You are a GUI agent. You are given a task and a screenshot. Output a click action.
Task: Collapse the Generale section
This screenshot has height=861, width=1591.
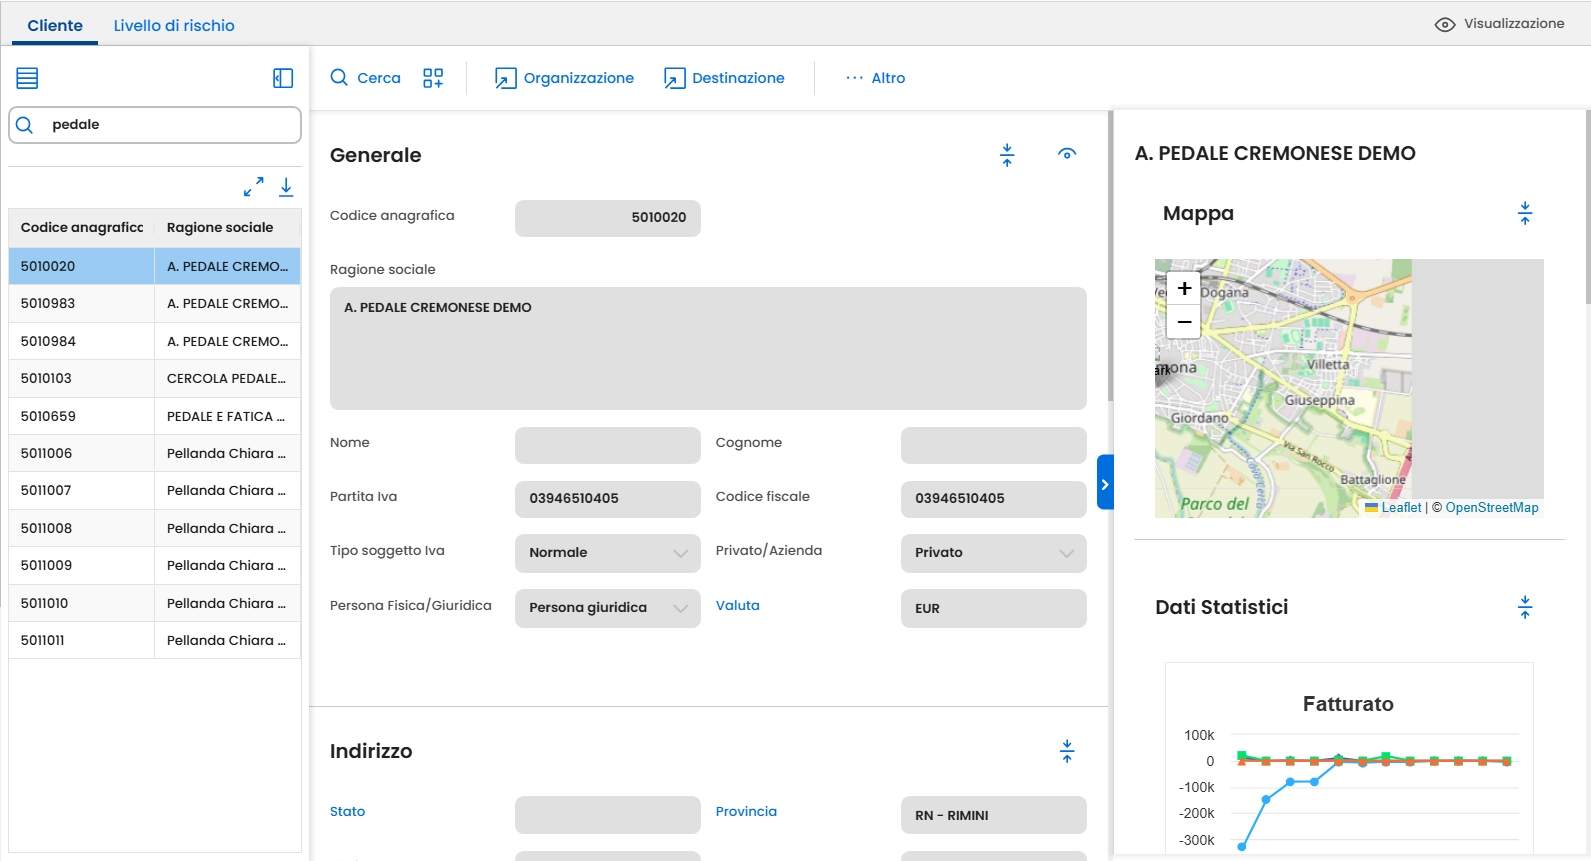pyautogui.click(x=1007, y=154)
